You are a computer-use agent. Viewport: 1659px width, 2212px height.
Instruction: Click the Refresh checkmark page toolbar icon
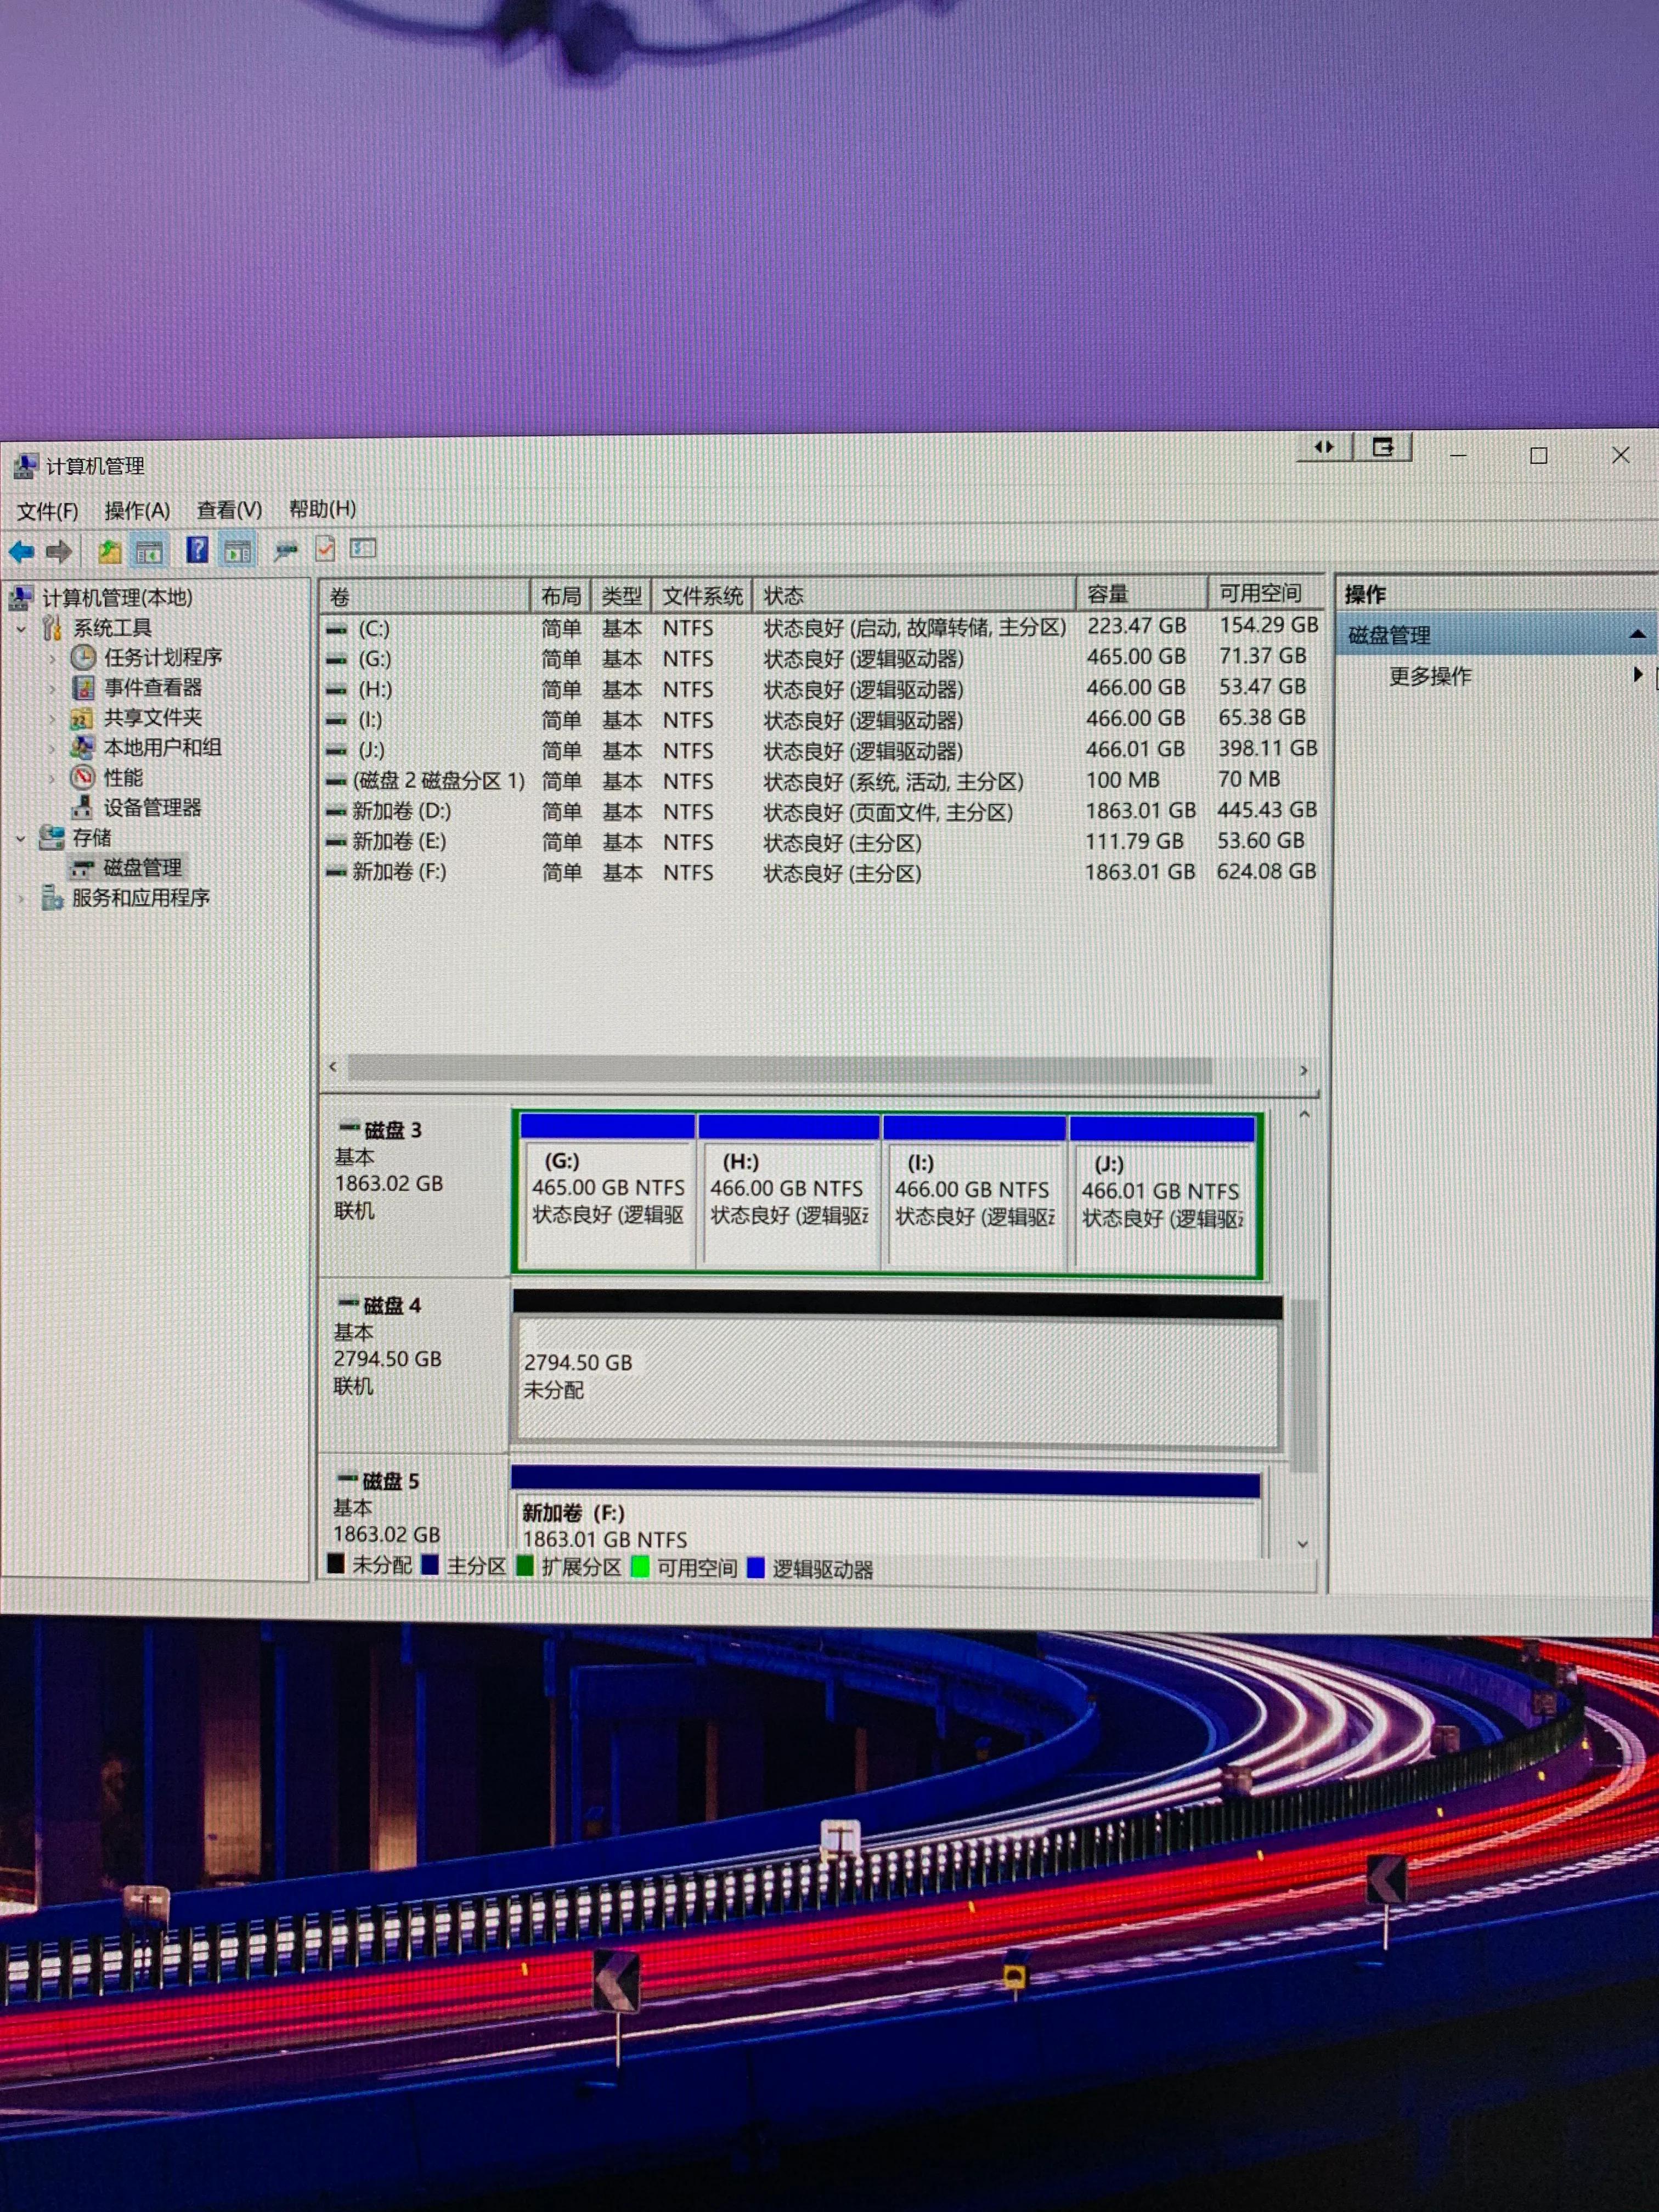pyautogui.click(x=325, y=548)
